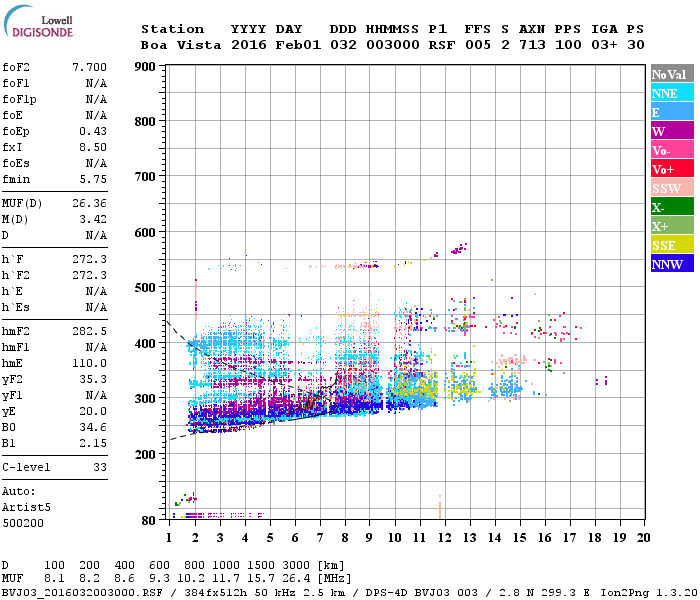The width and height of the screenshot is (700, 600).
Task: Click the Ion2Png 1.3.20 footer text
Action: point(649,592)
